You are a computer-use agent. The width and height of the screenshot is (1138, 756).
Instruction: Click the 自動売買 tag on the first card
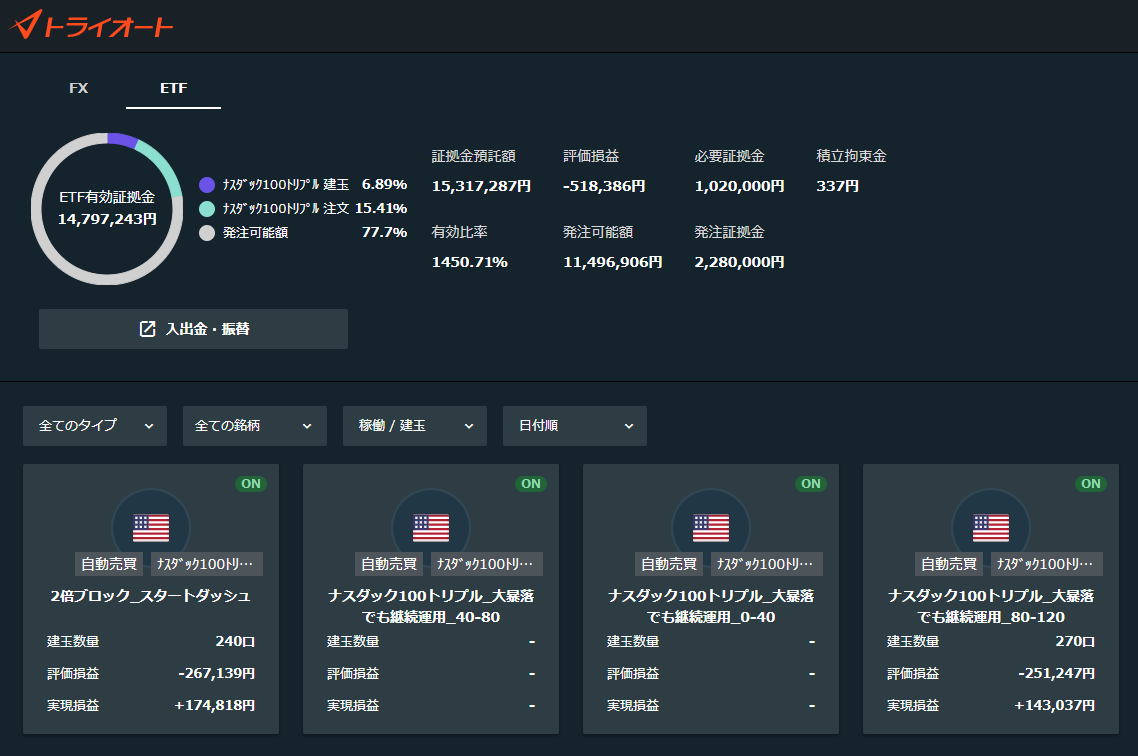[x=109, y=564]
